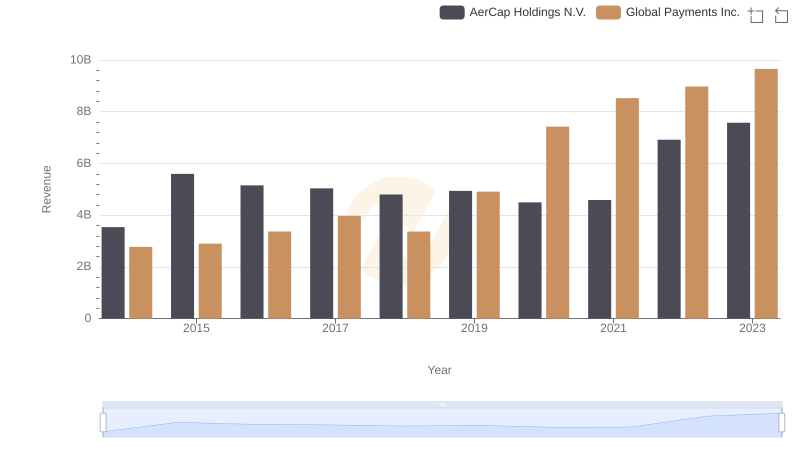This screenshot has width=800, height=461.
Task: Click the 2016 Global Payments orange bar
Action: (280, 275)
